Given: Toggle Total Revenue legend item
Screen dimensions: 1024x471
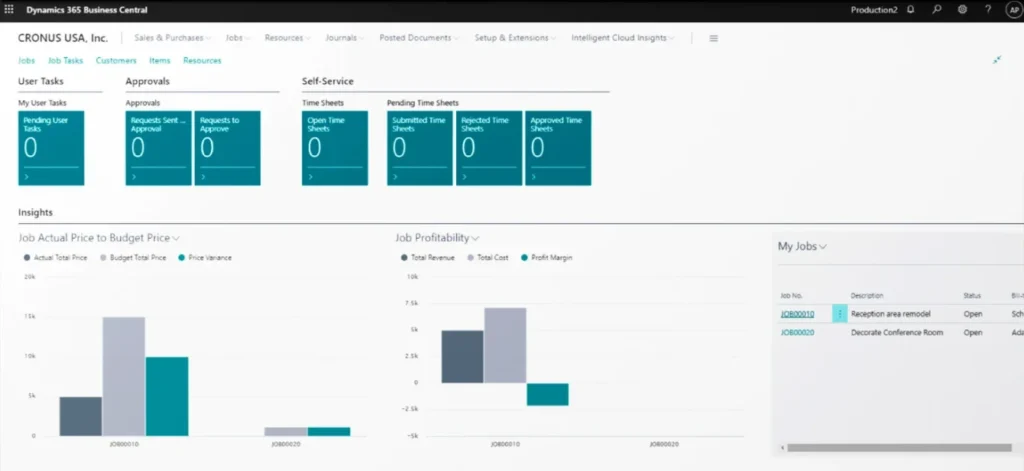Looking at the screenshot, I should click(428, 258).
